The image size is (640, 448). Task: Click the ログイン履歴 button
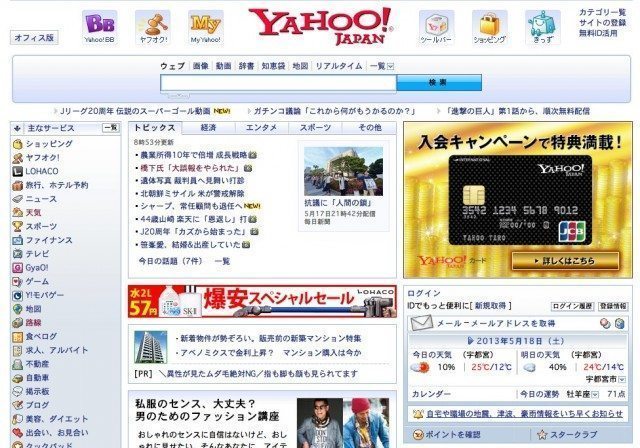(572, 306)
